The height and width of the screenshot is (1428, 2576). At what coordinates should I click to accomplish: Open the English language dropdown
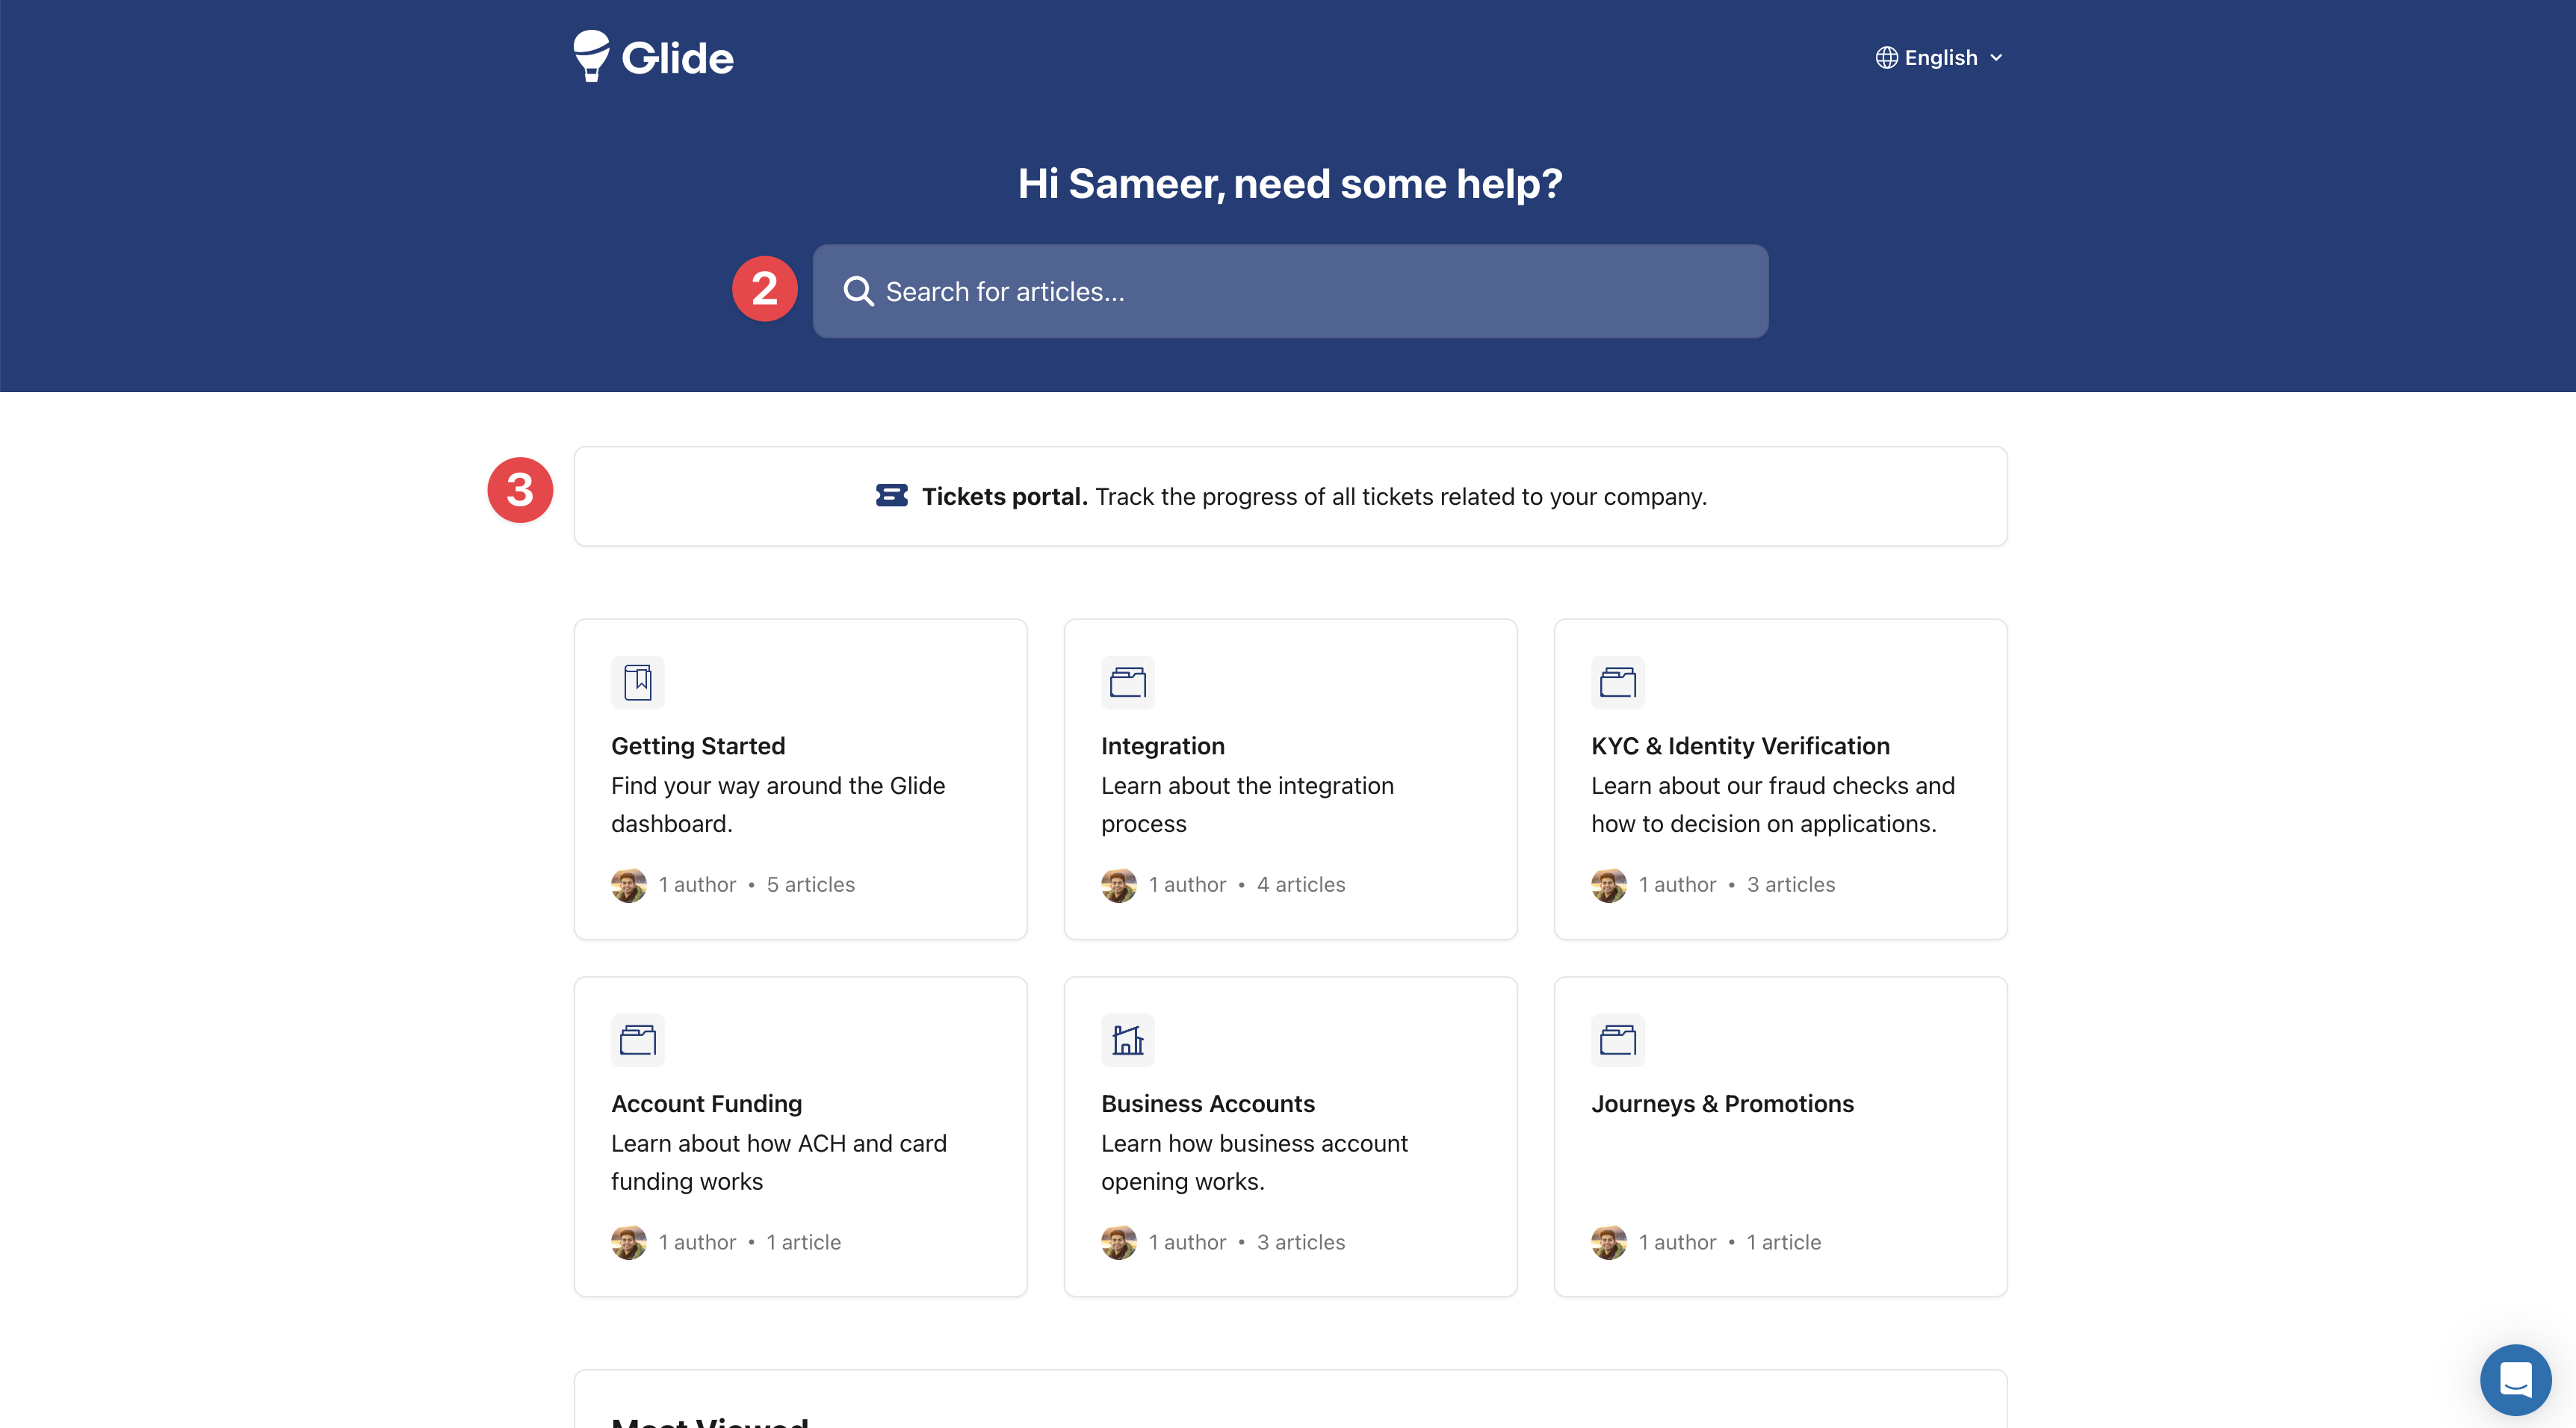[x=1940, y=57]
